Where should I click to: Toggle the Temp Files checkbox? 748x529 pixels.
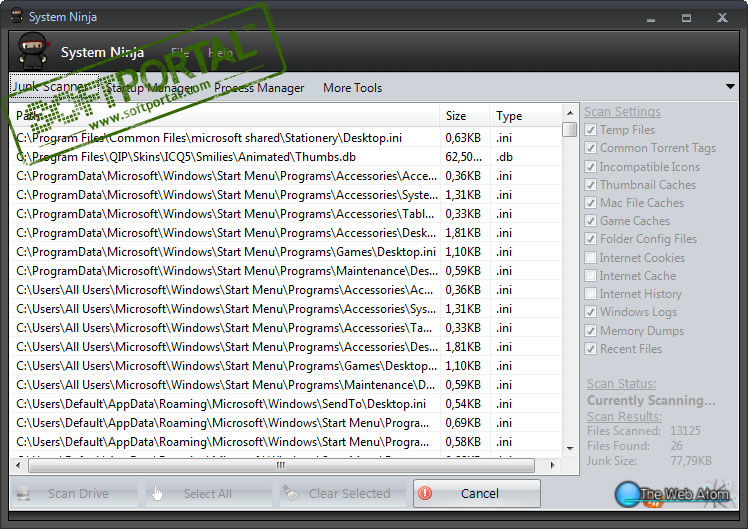(x=591, y=130)
